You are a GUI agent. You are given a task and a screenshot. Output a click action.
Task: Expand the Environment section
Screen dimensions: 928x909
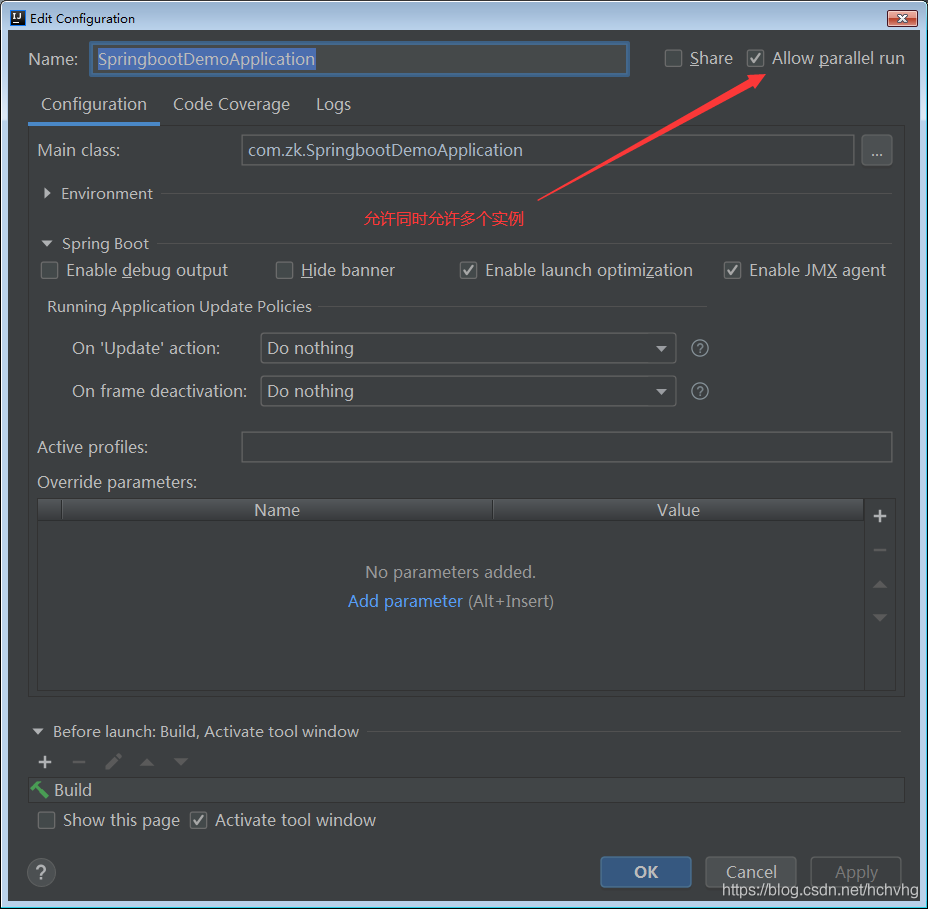[47, 194]
